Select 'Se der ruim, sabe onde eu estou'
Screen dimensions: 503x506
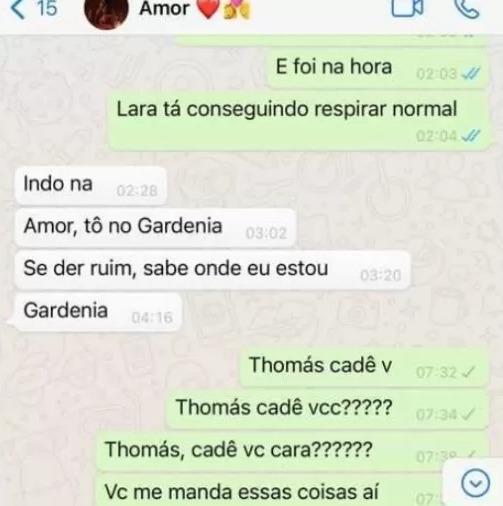coord(212,270)
